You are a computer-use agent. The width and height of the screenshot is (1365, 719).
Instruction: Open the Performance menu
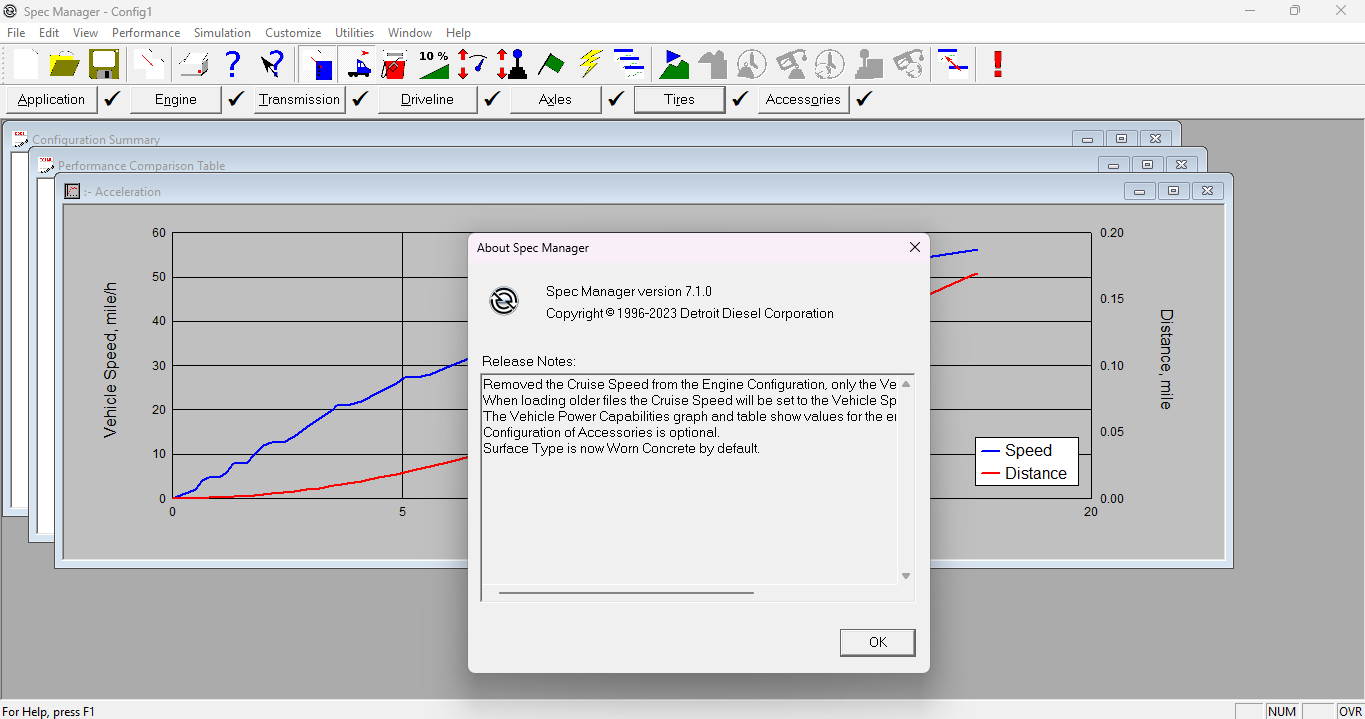pos(146,33)
